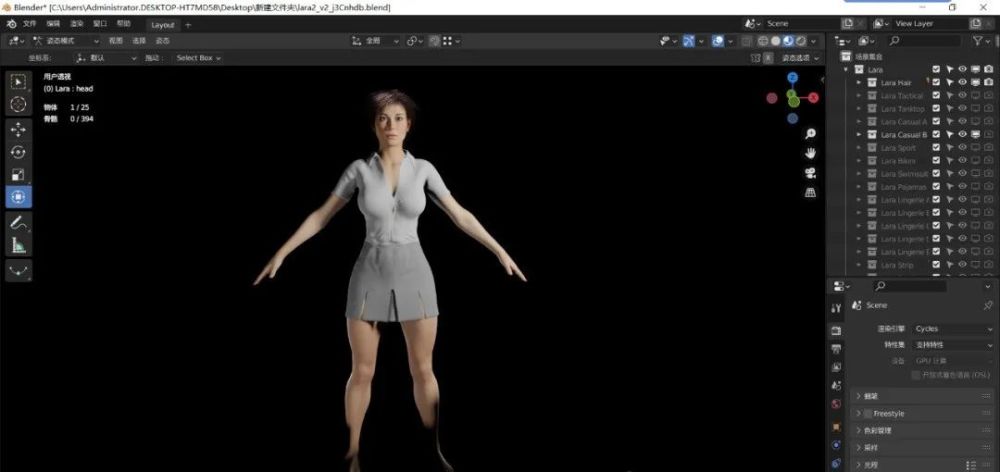This screenshot has width=1000, height=472.
Task: Pick the Annotate pencil tool
Action: [18, 223]
